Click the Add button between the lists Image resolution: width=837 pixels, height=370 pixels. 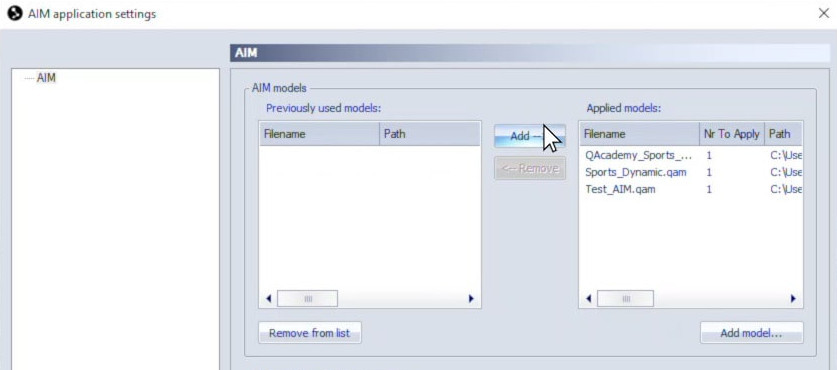(x=530, y=136)
